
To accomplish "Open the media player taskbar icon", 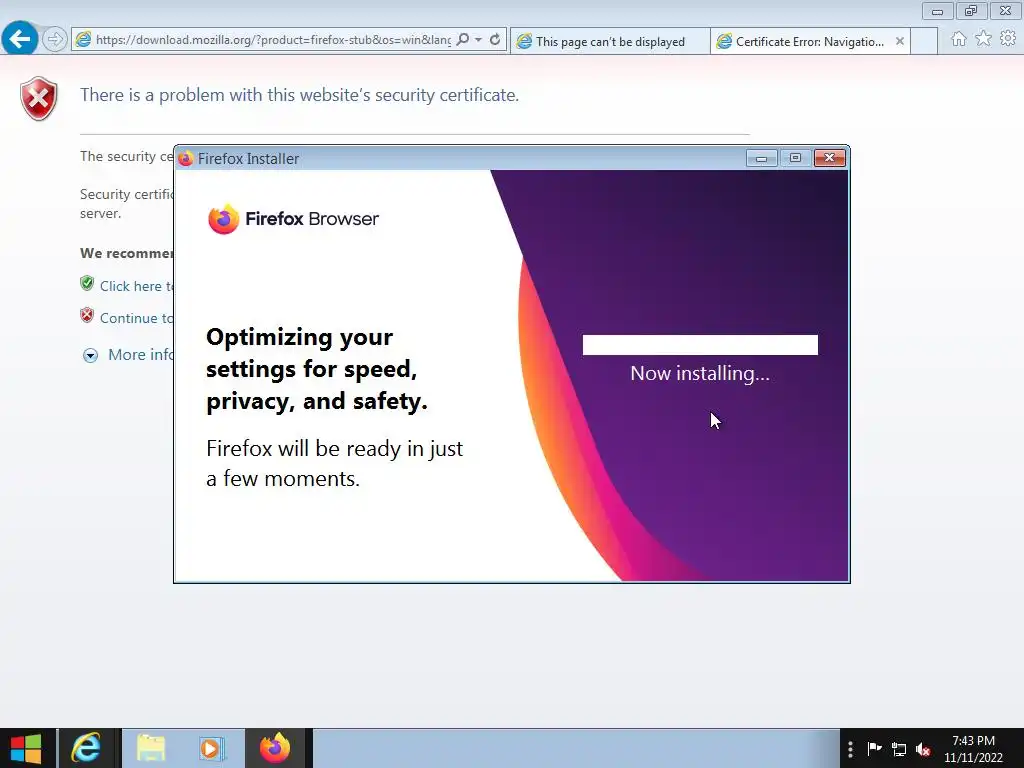I will pos(212,748).
